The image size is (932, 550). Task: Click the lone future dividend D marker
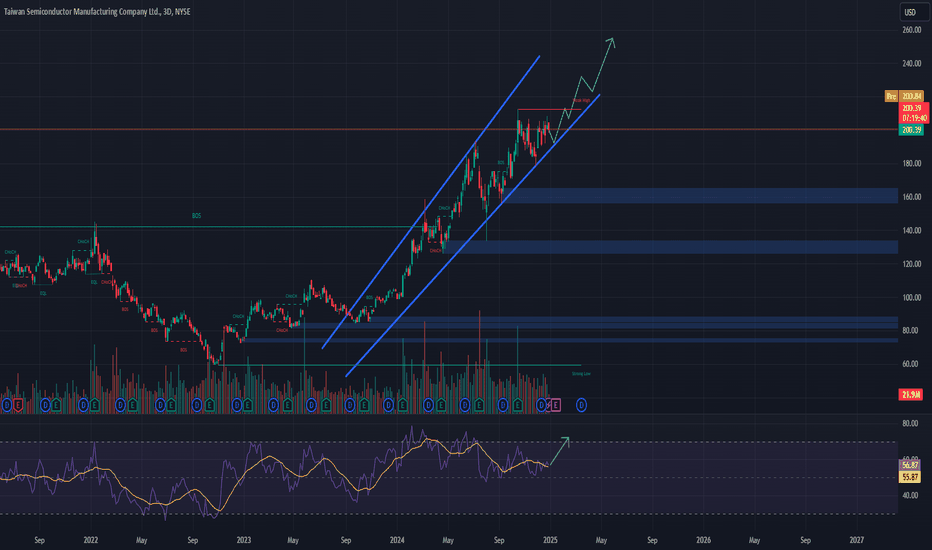pyautogui.click(x=581, y=405)
